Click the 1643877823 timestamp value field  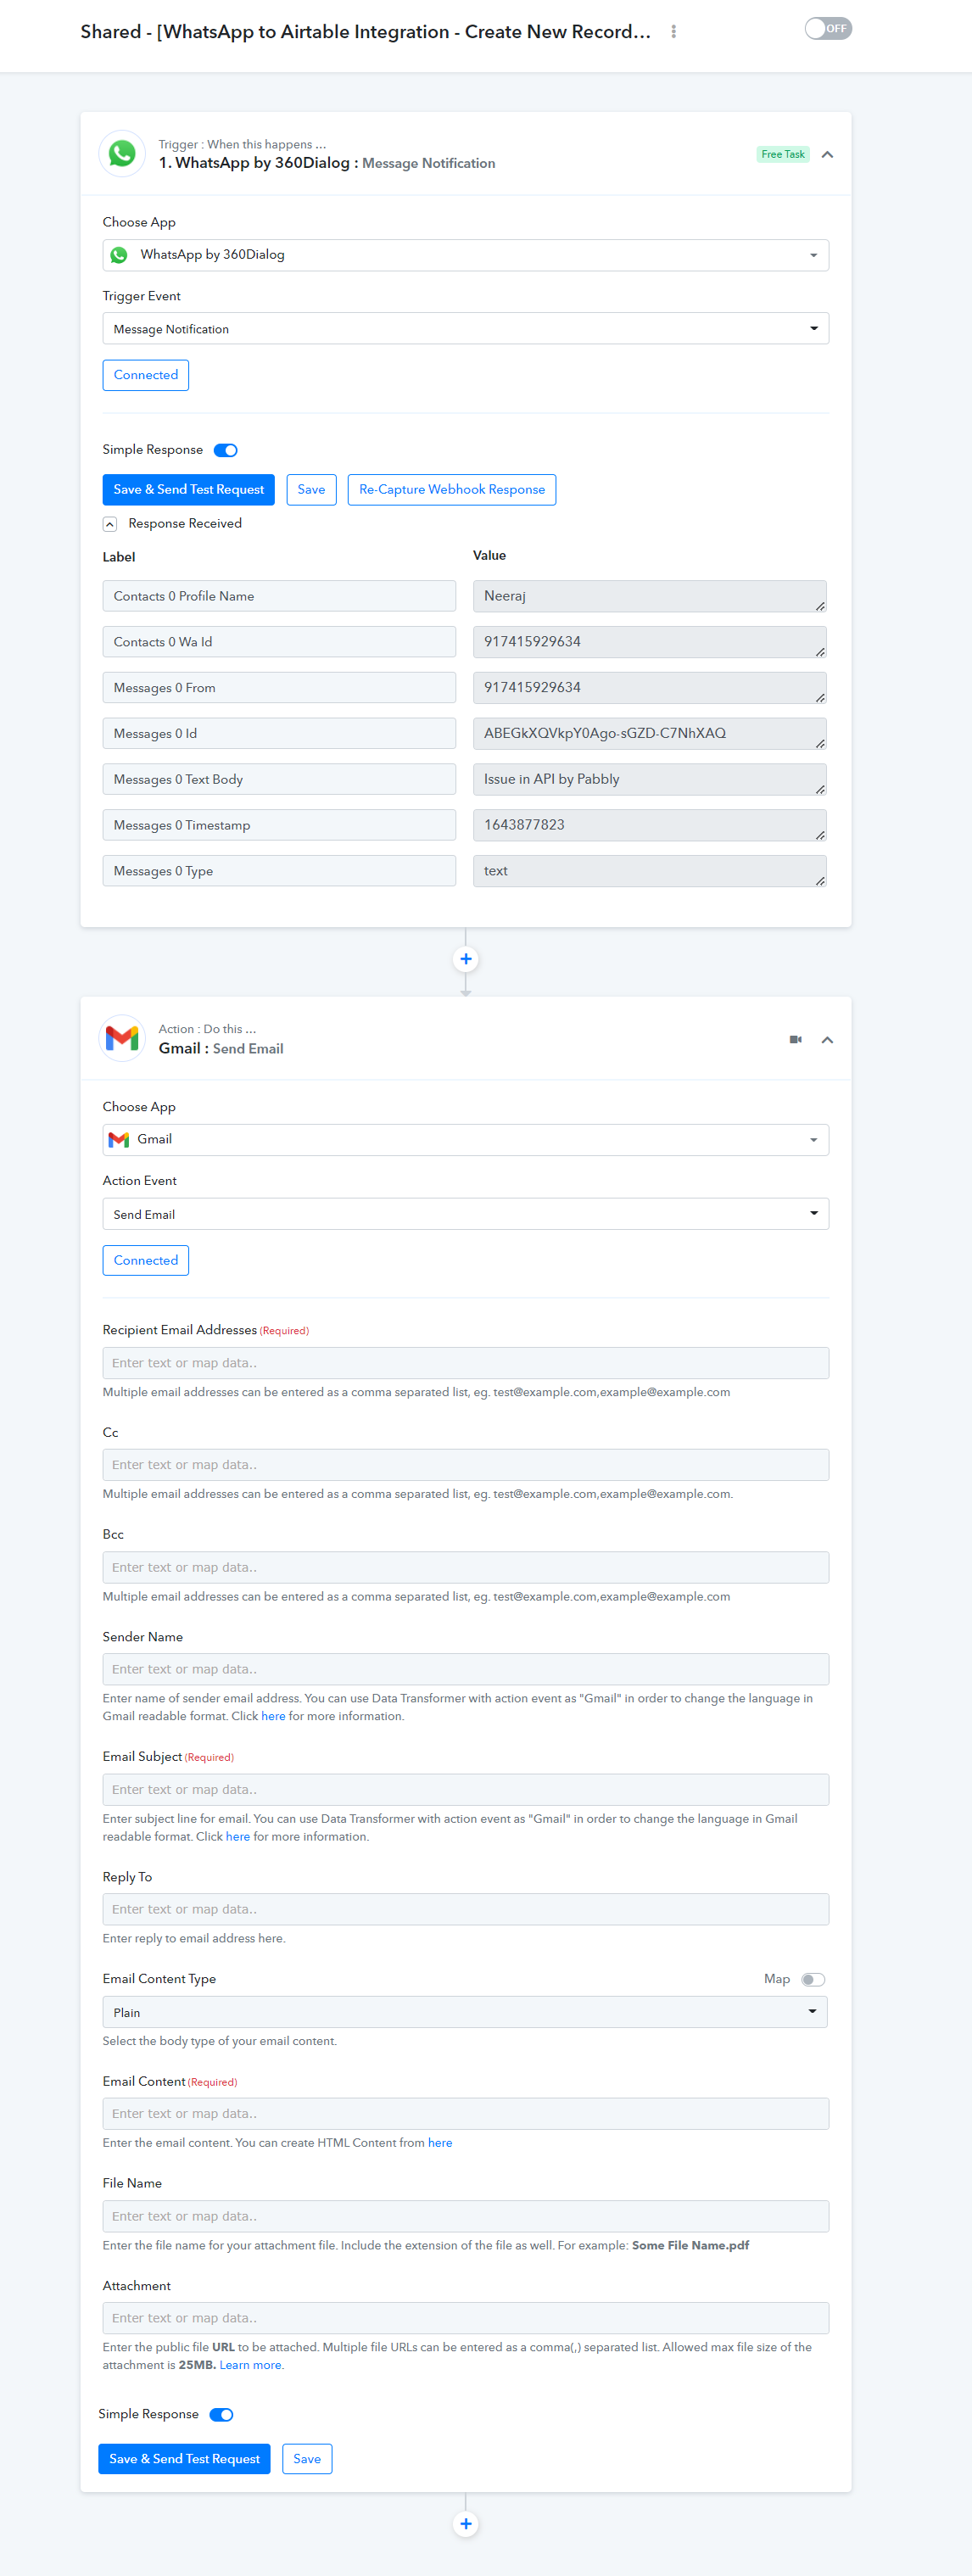(649, 825)
